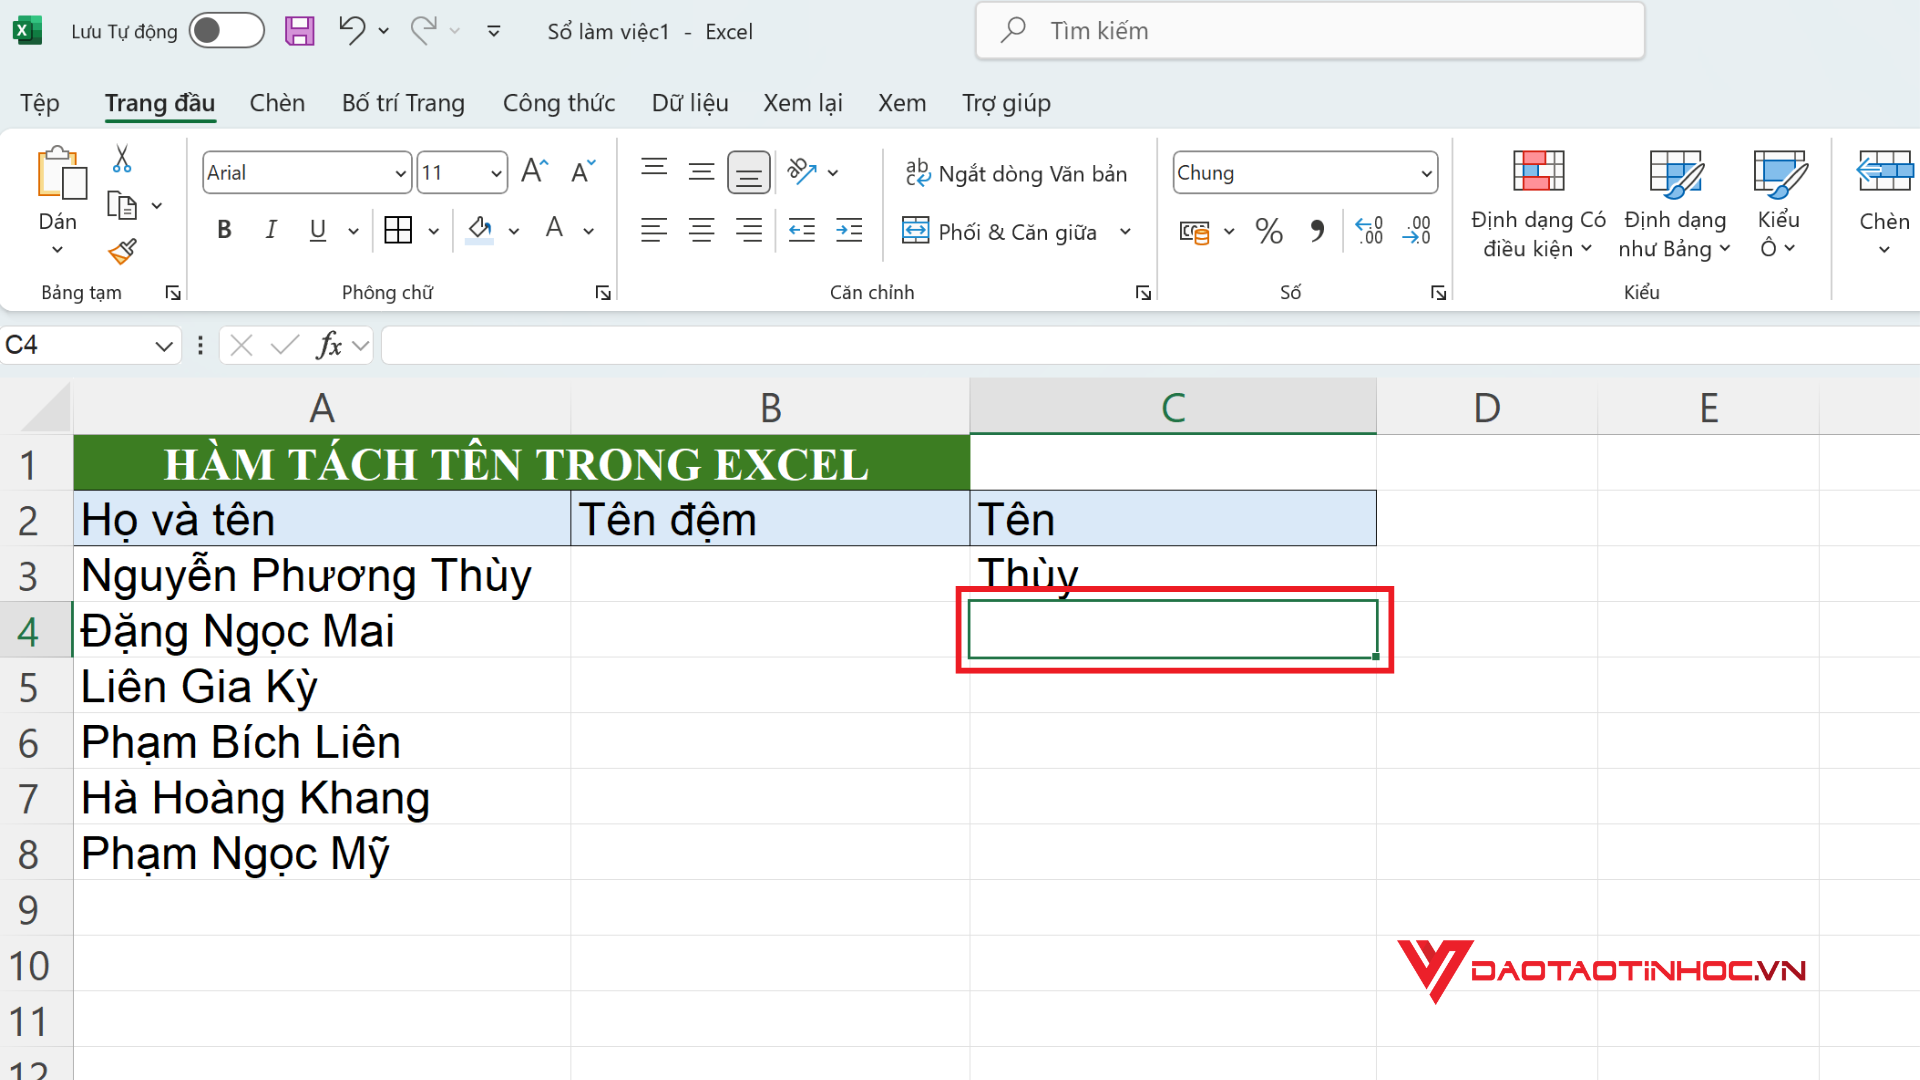Click the Cut scissors icon

[122, 159]
